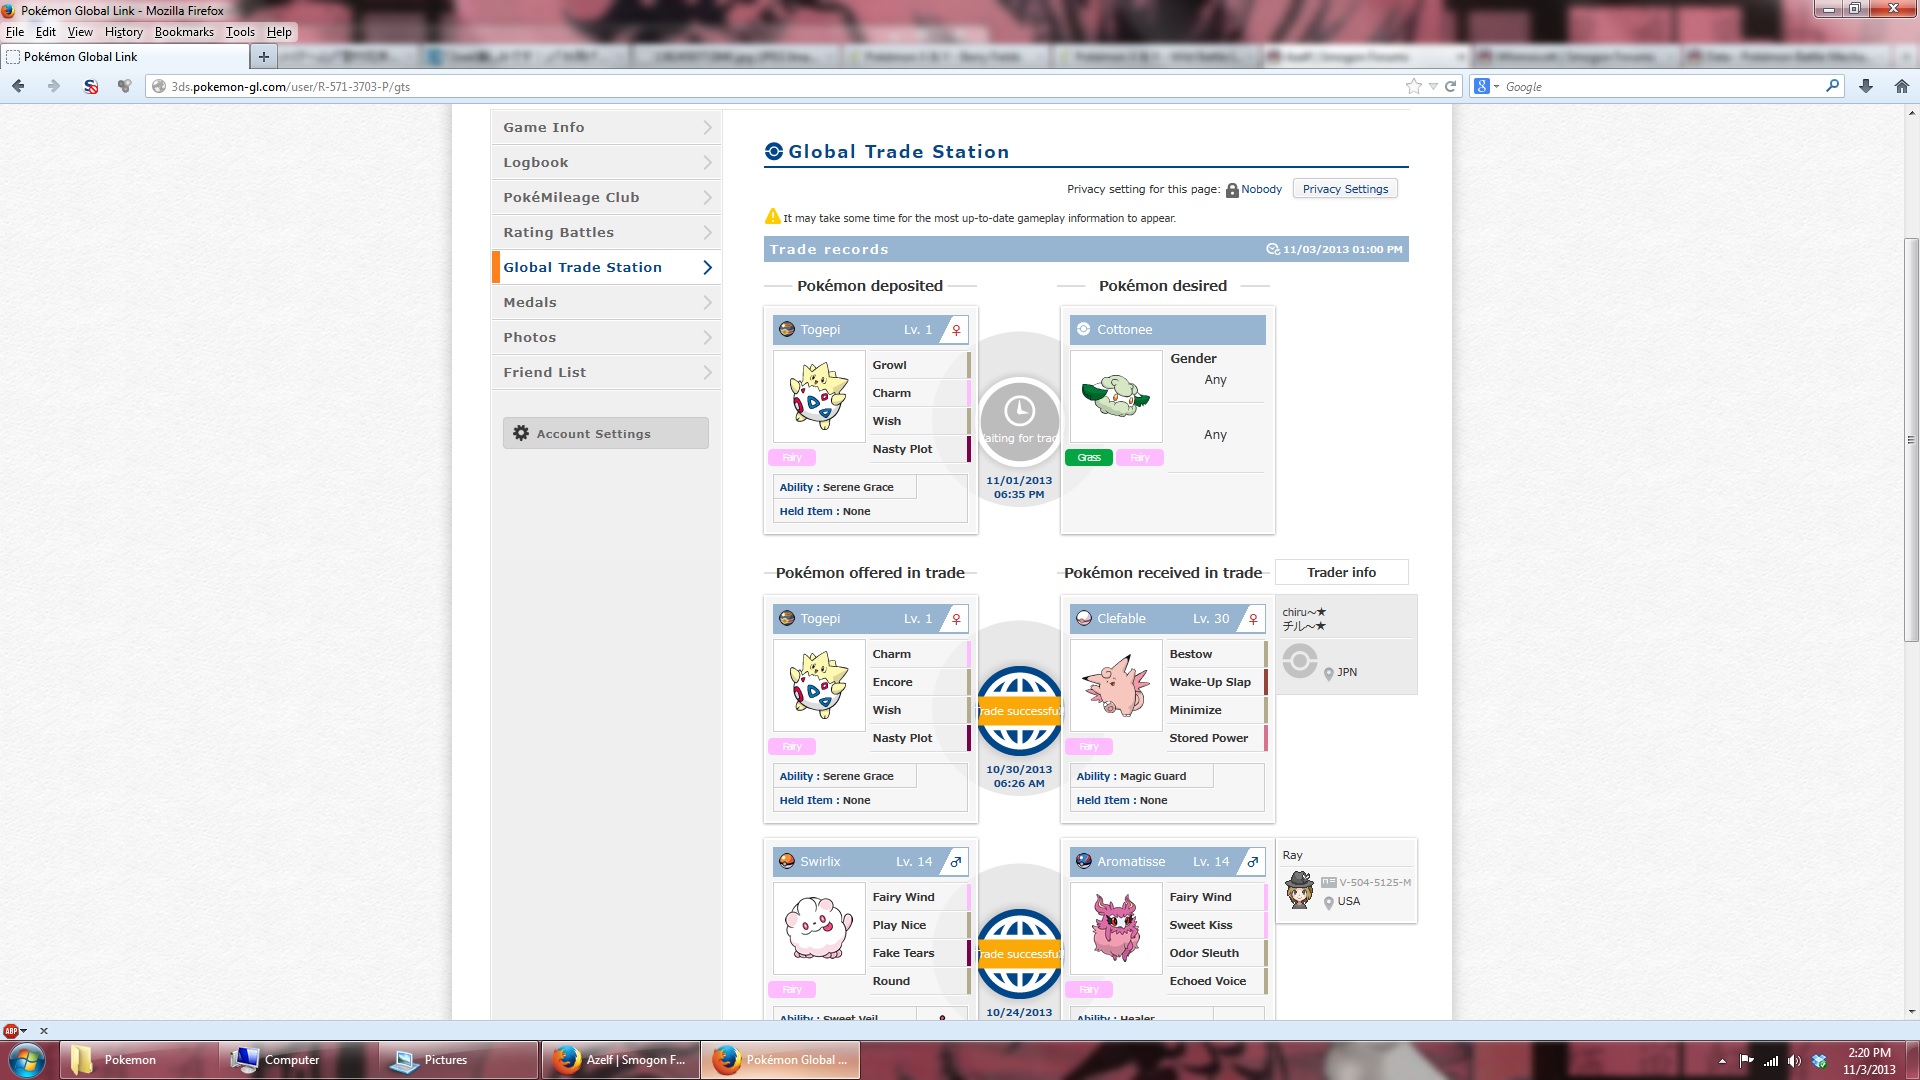Open the History menu

(124, 32)
